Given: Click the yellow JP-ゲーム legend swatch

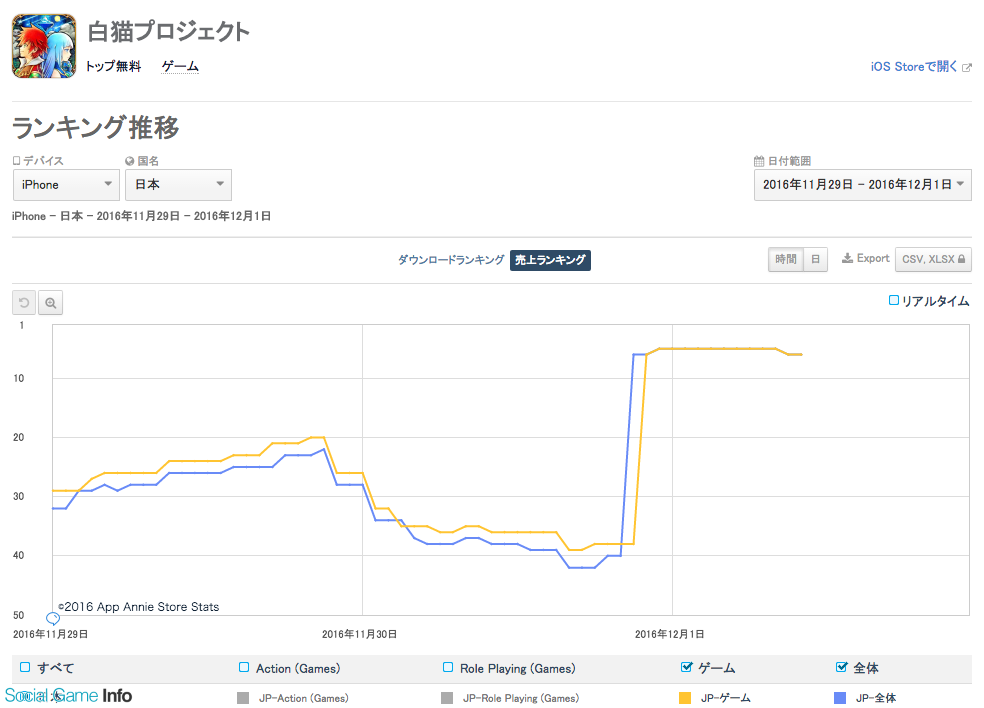Looking at the screenshot, I should pos(685,698).
